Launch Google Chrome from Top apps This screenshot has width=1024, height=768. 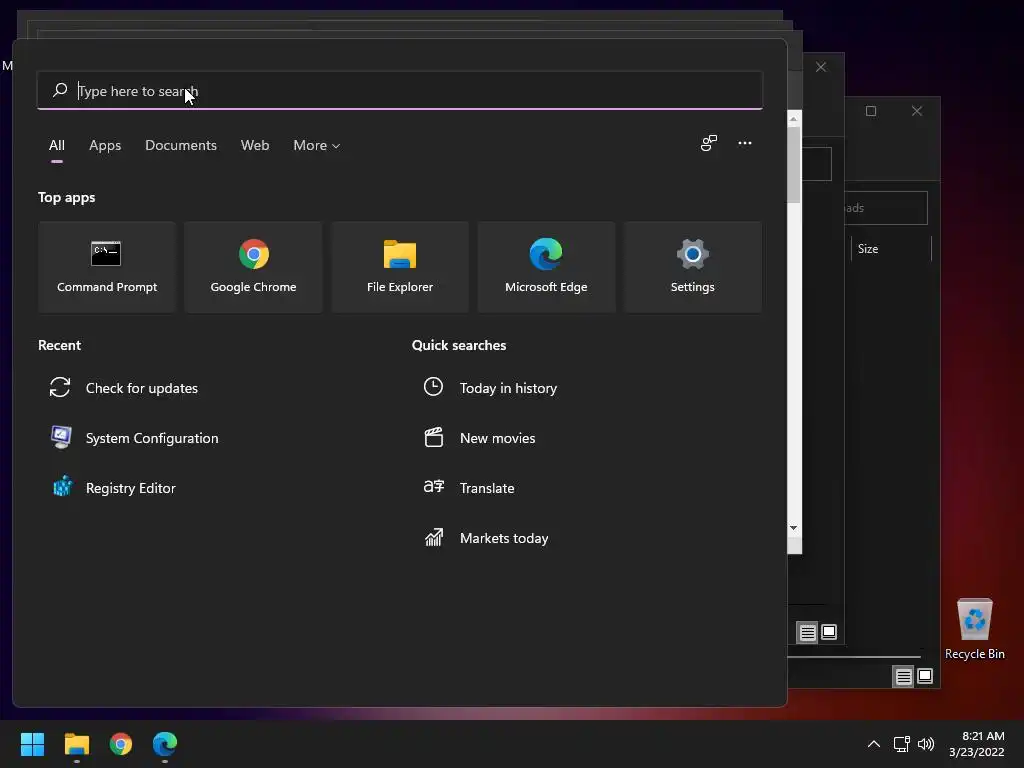tap(253, 267)
